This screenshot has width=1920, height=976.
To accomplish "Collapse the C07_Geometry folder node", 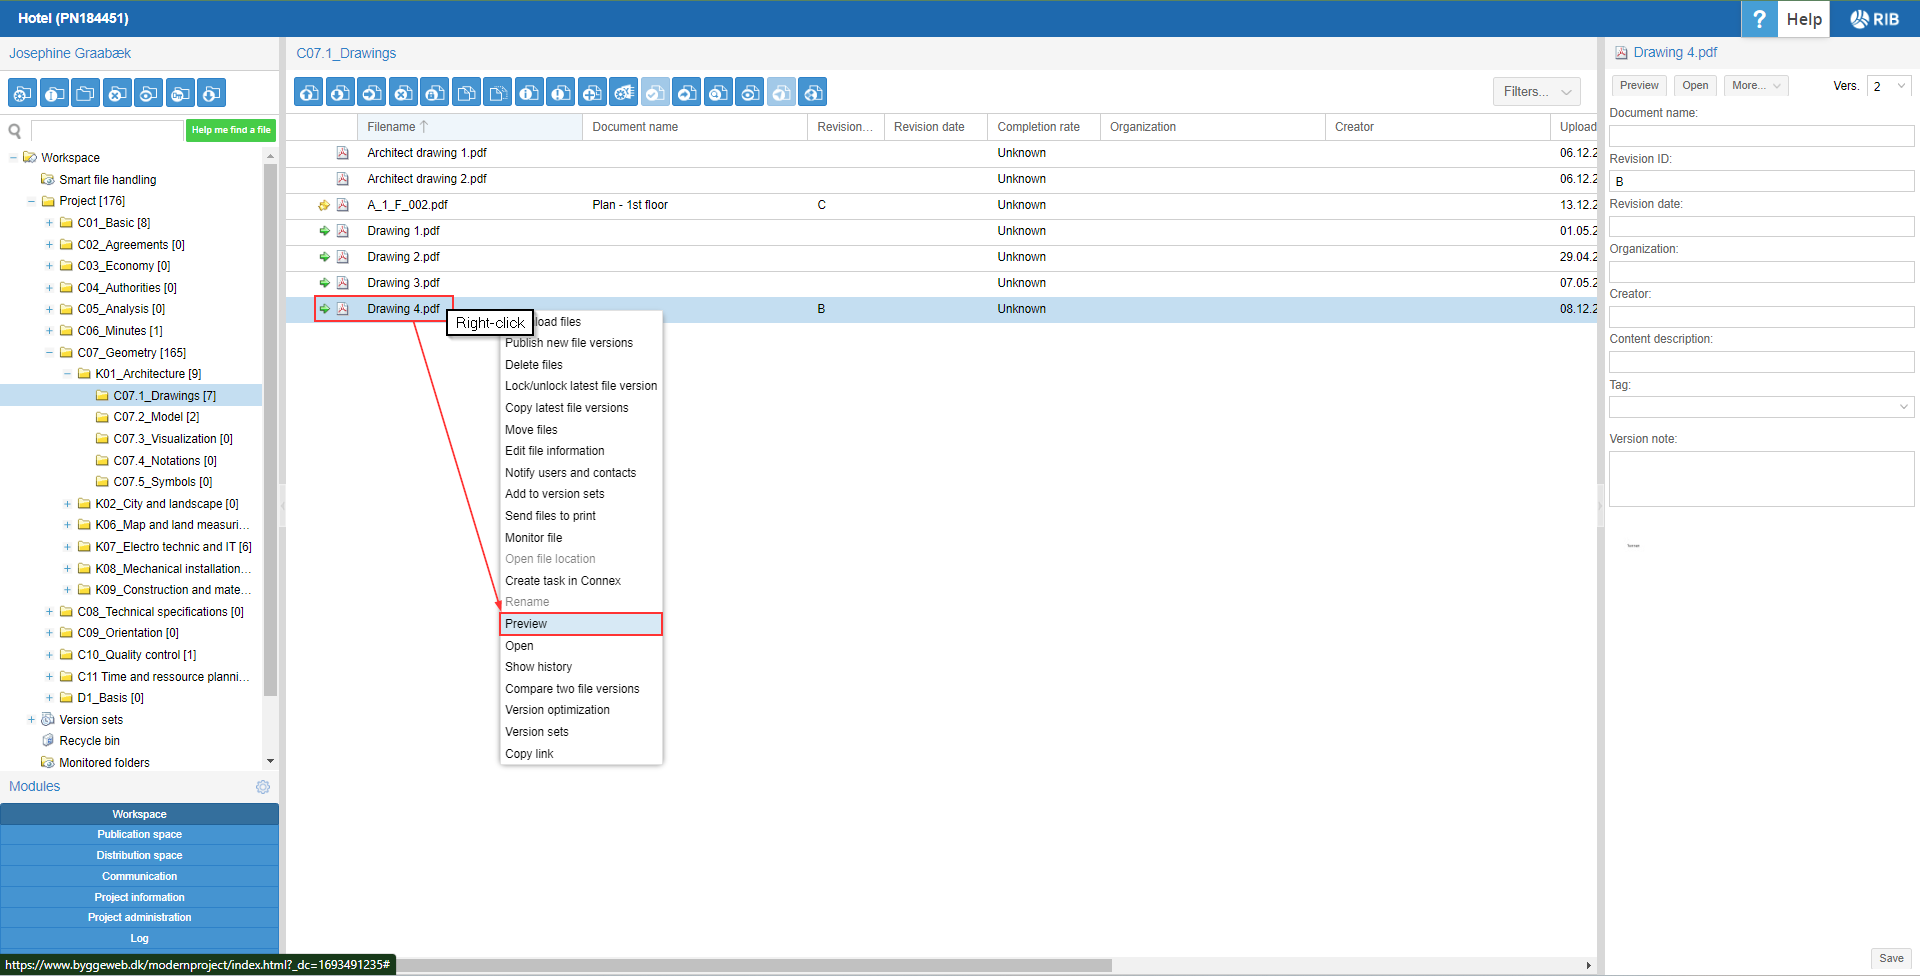I will point(49,353).
